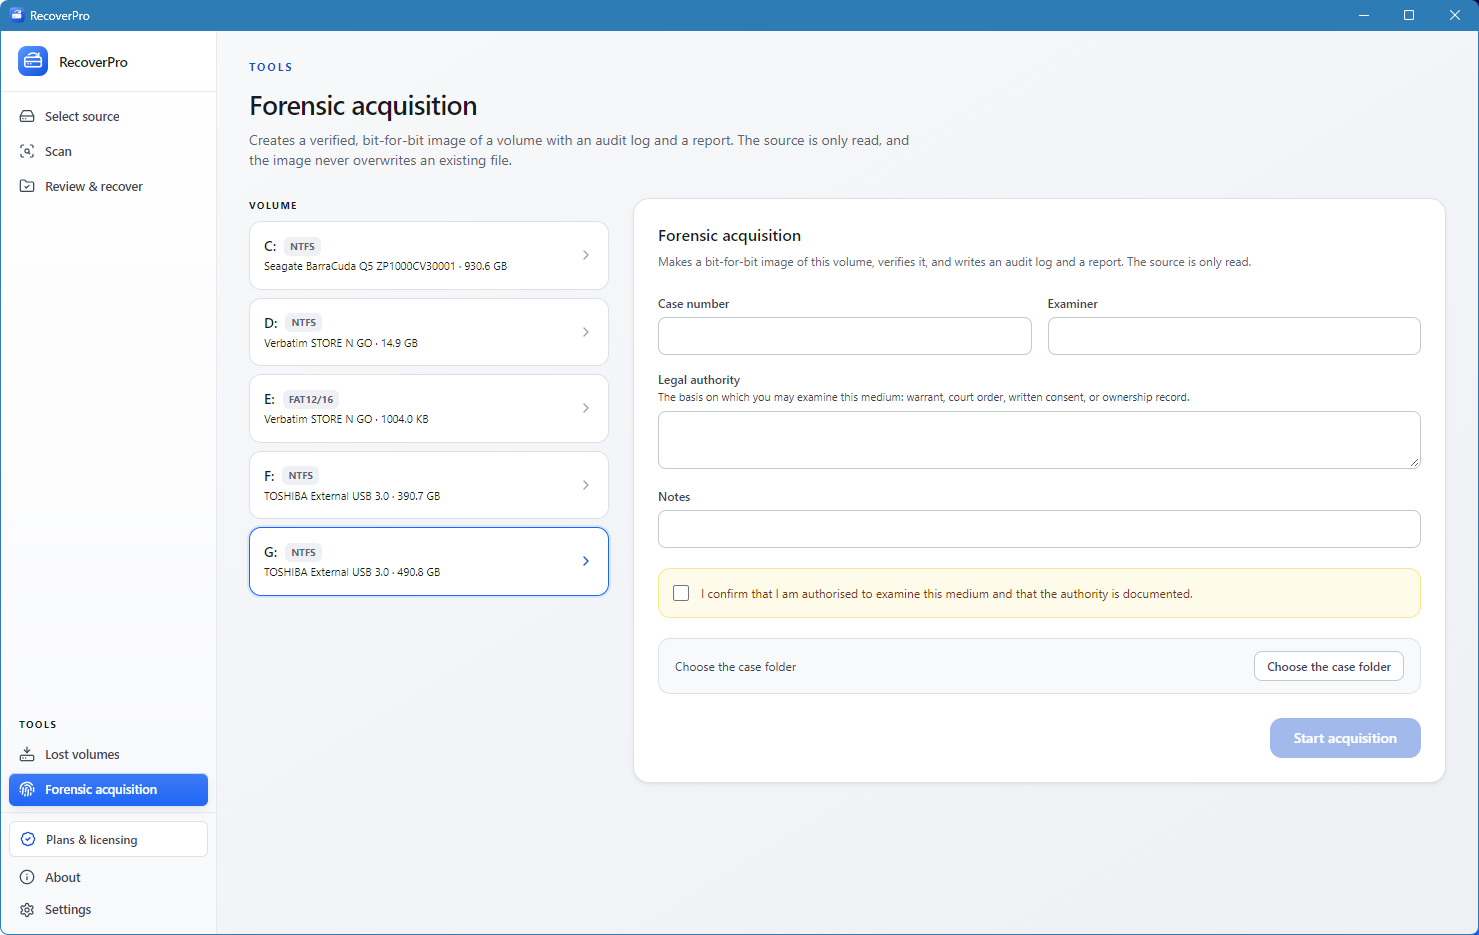This screenshot has width=1479, height=935.
Task: Open the About page
Action: click(108, 877)
